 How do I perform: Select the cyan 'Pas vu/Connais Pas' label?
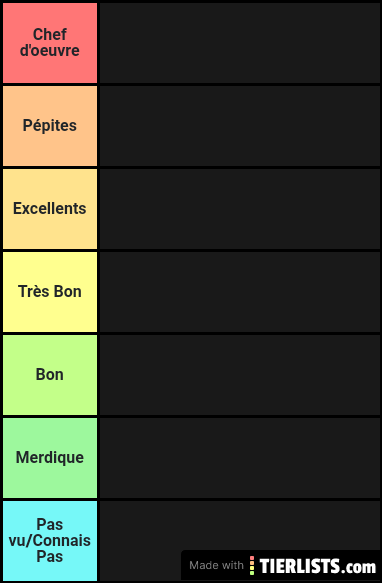tap(50, 541)
